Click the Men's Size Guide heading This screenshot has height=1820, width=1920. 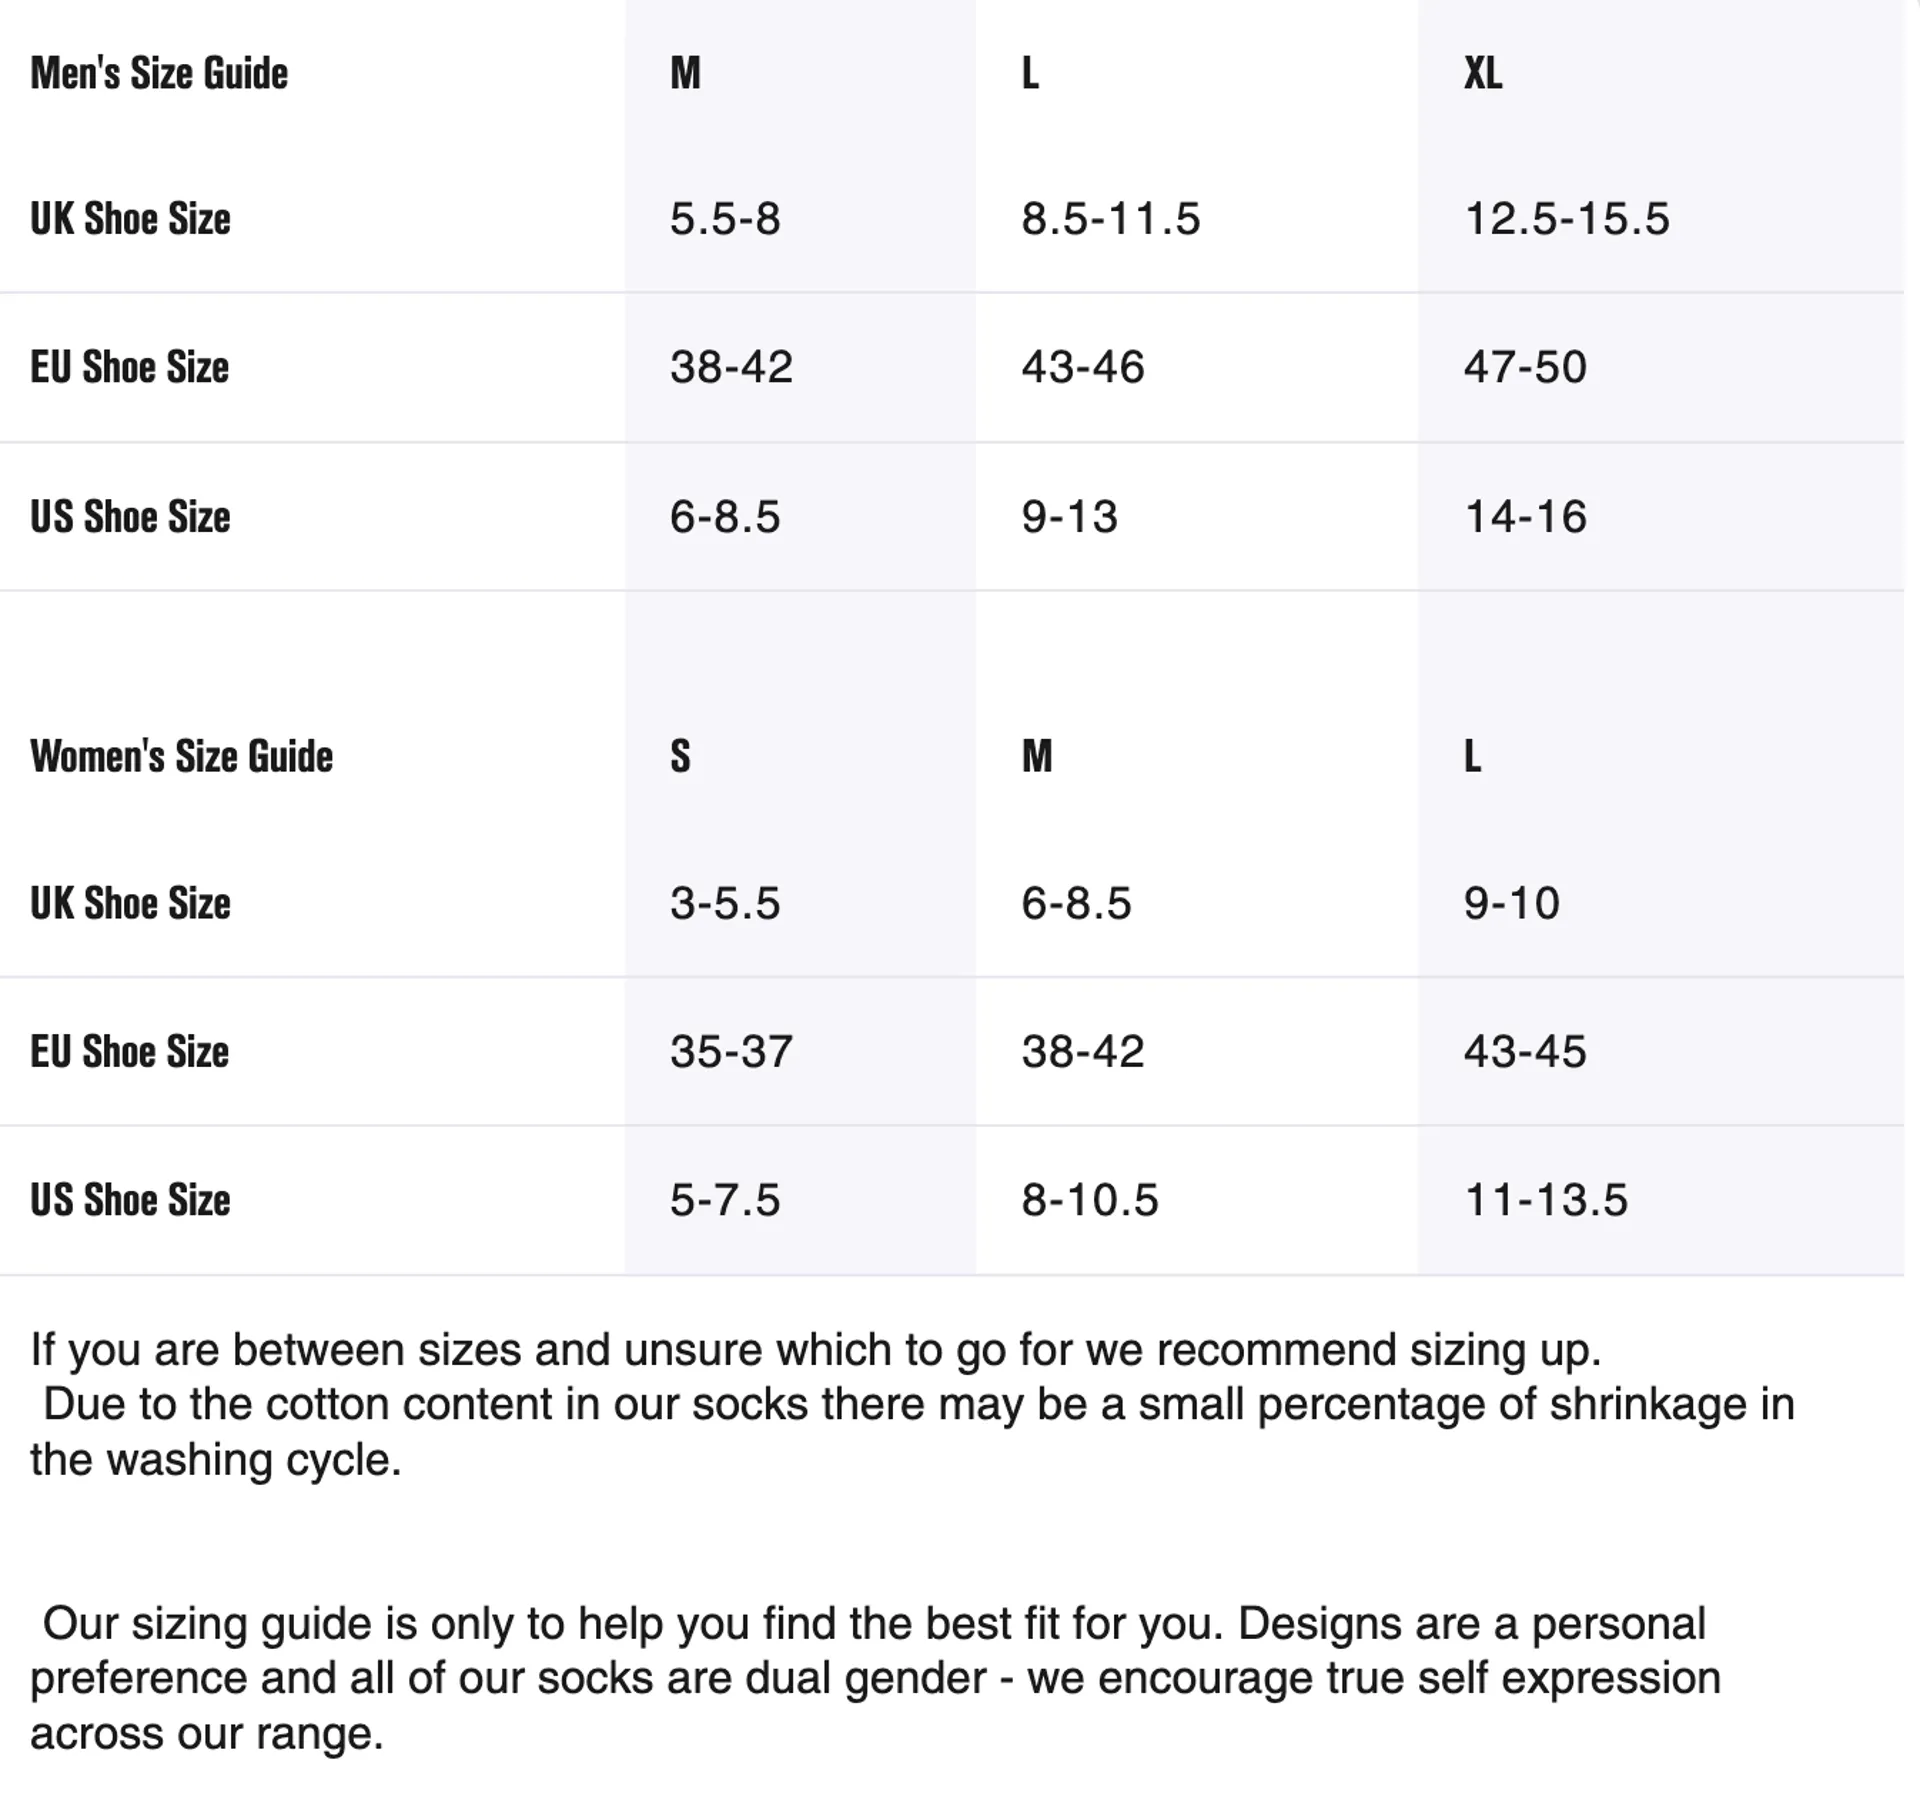point(159,73)
